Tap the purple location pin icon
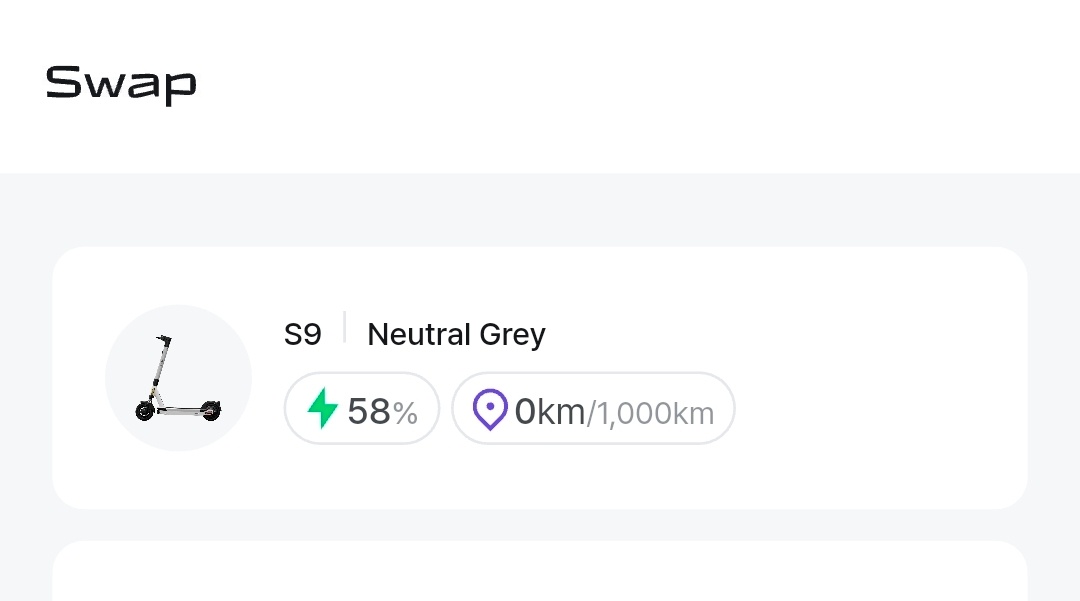 click(x=490, y=410)
